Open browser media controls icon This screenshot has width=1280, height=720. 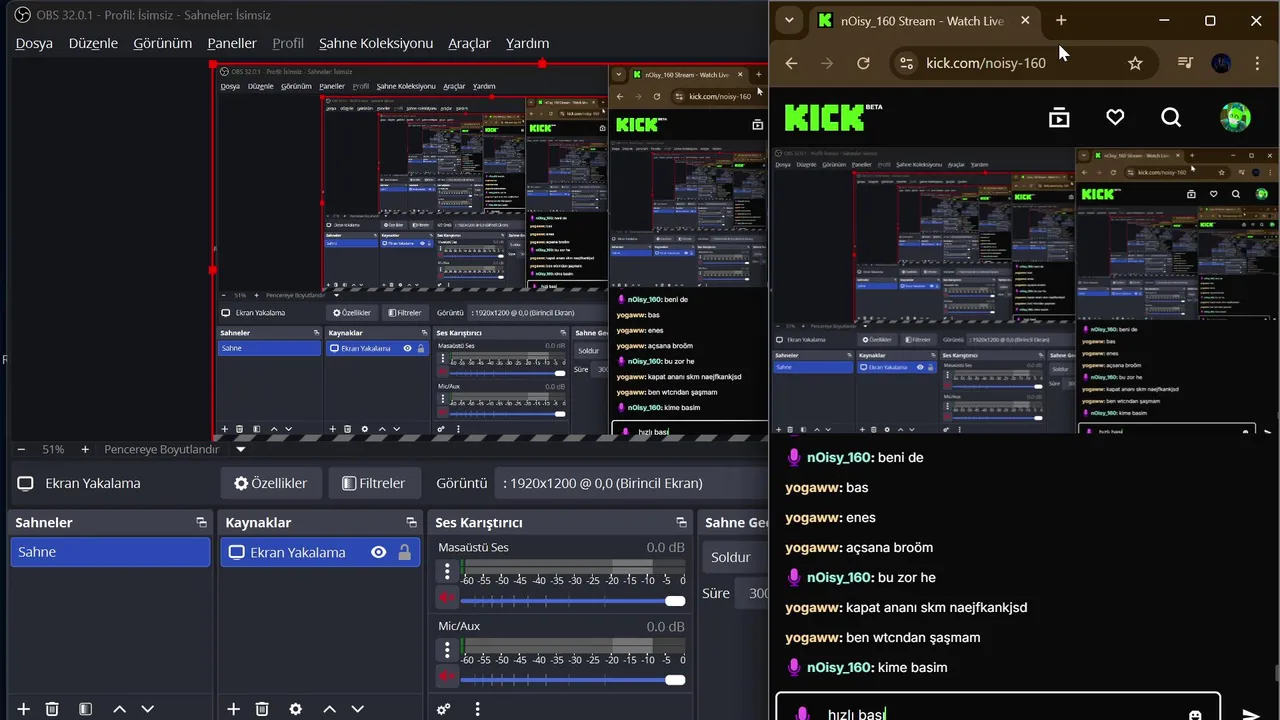1185,63
